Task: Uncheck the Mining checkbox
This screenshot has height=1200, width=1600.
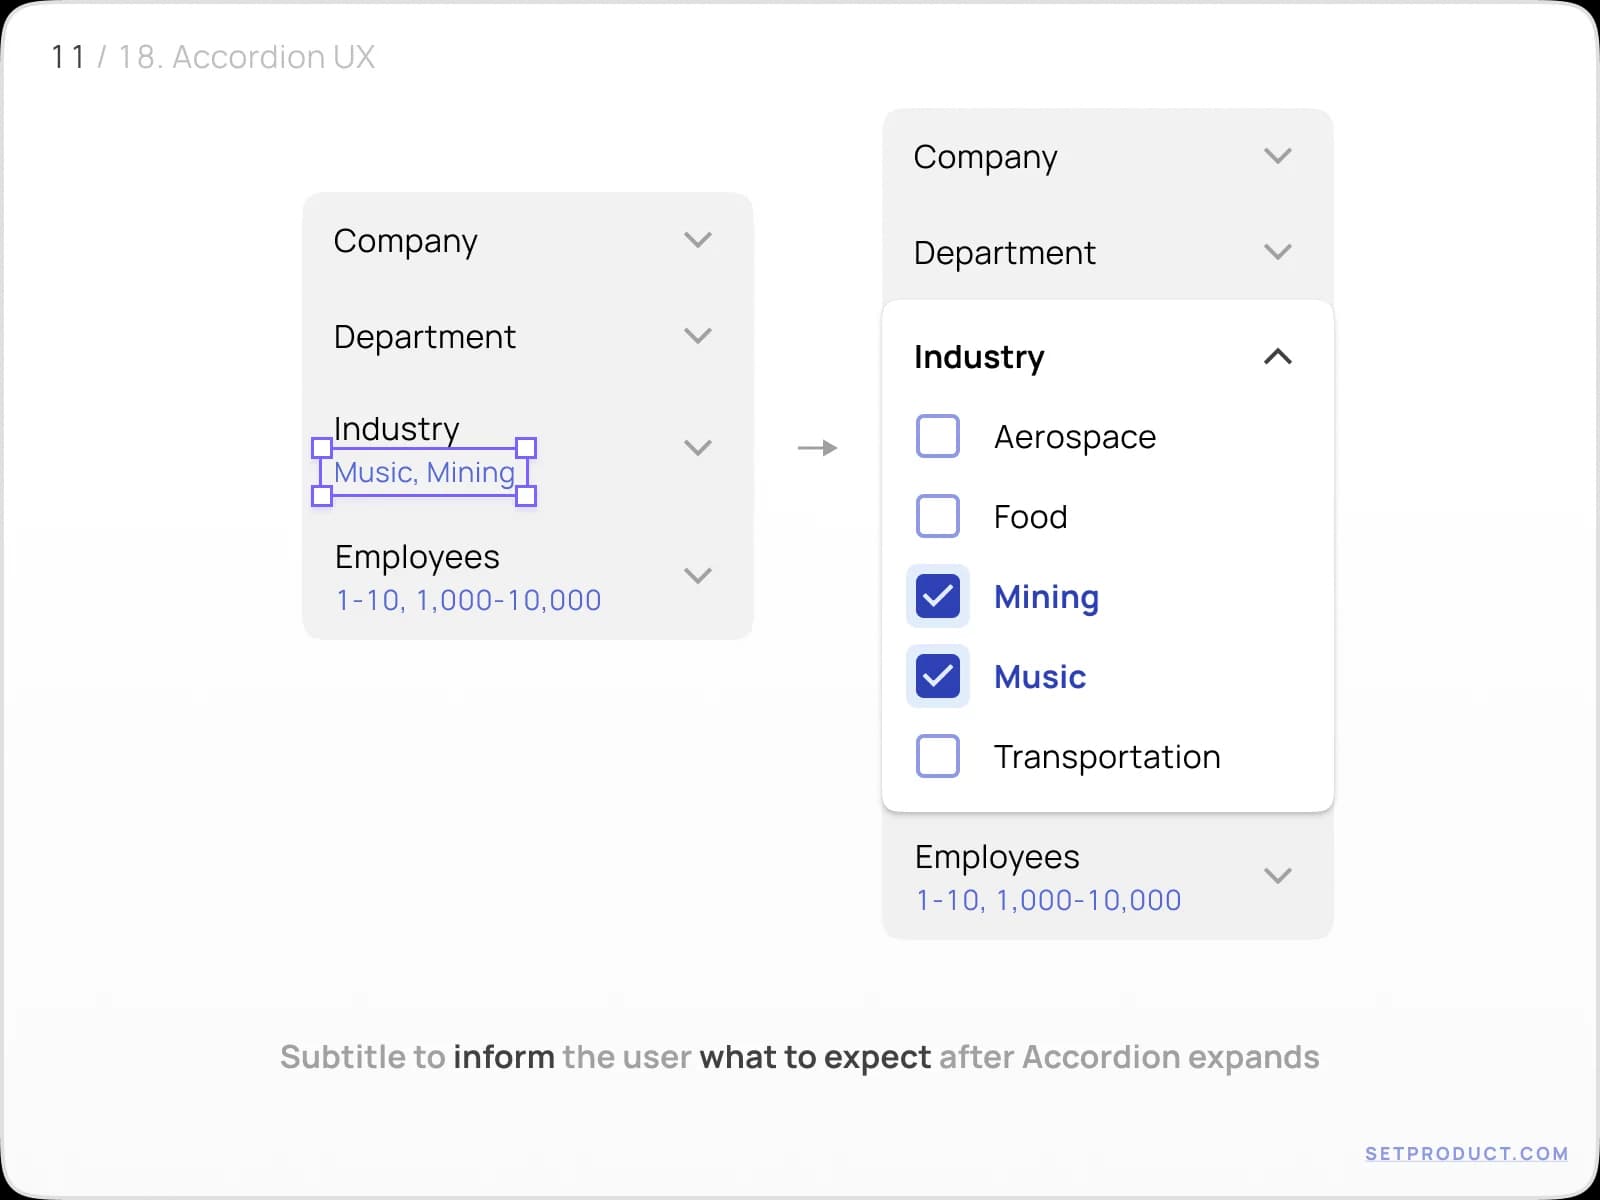Action: (x=937, y=596)
